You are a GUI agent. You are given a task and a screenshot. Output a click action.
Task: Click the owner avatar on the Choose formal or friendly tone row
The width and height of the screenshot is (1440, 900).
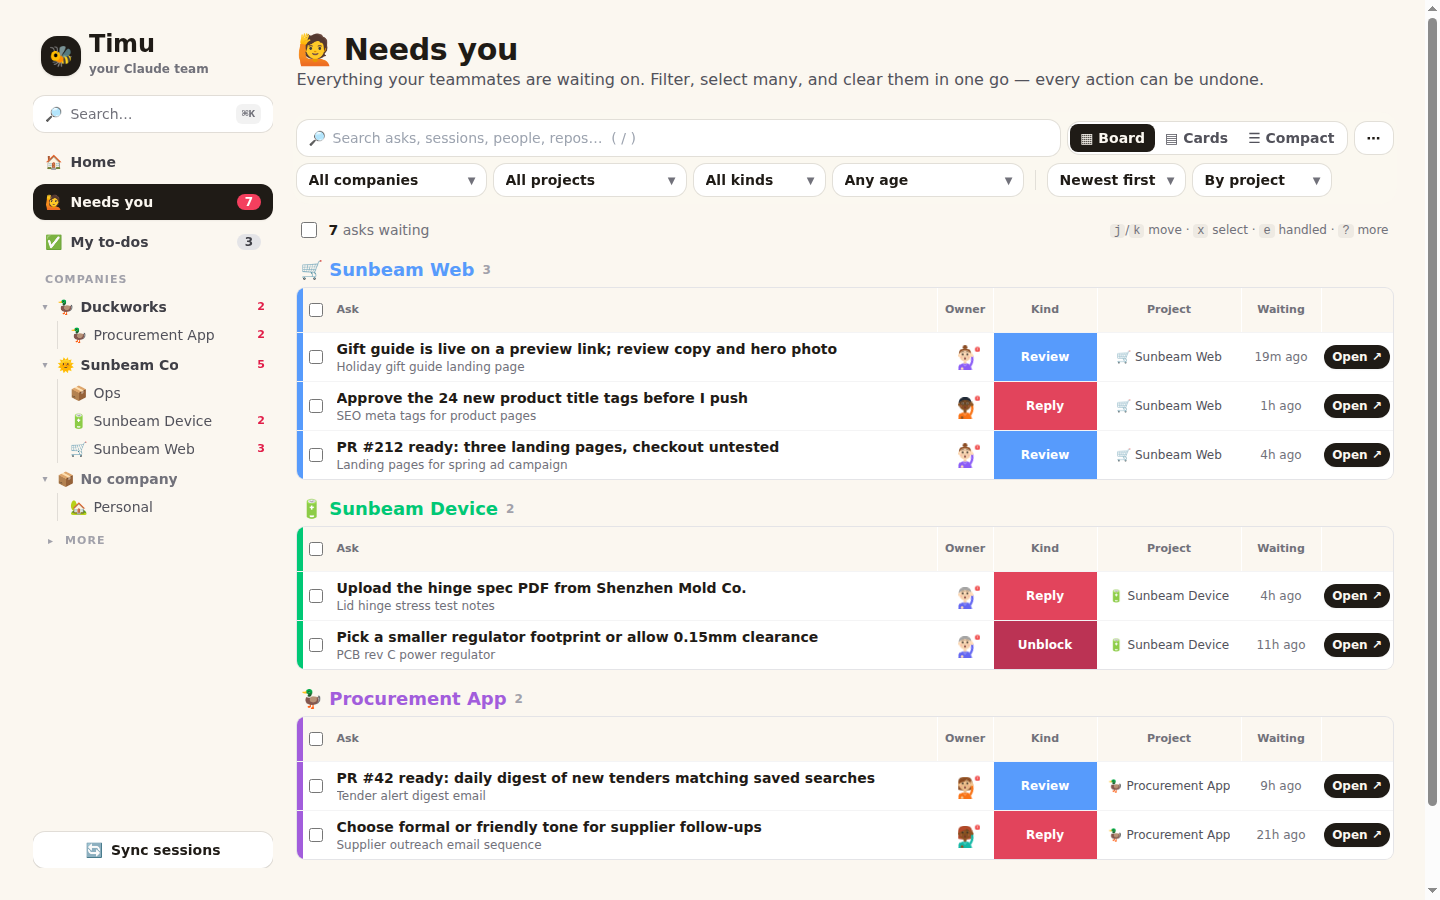coord(966,835)
